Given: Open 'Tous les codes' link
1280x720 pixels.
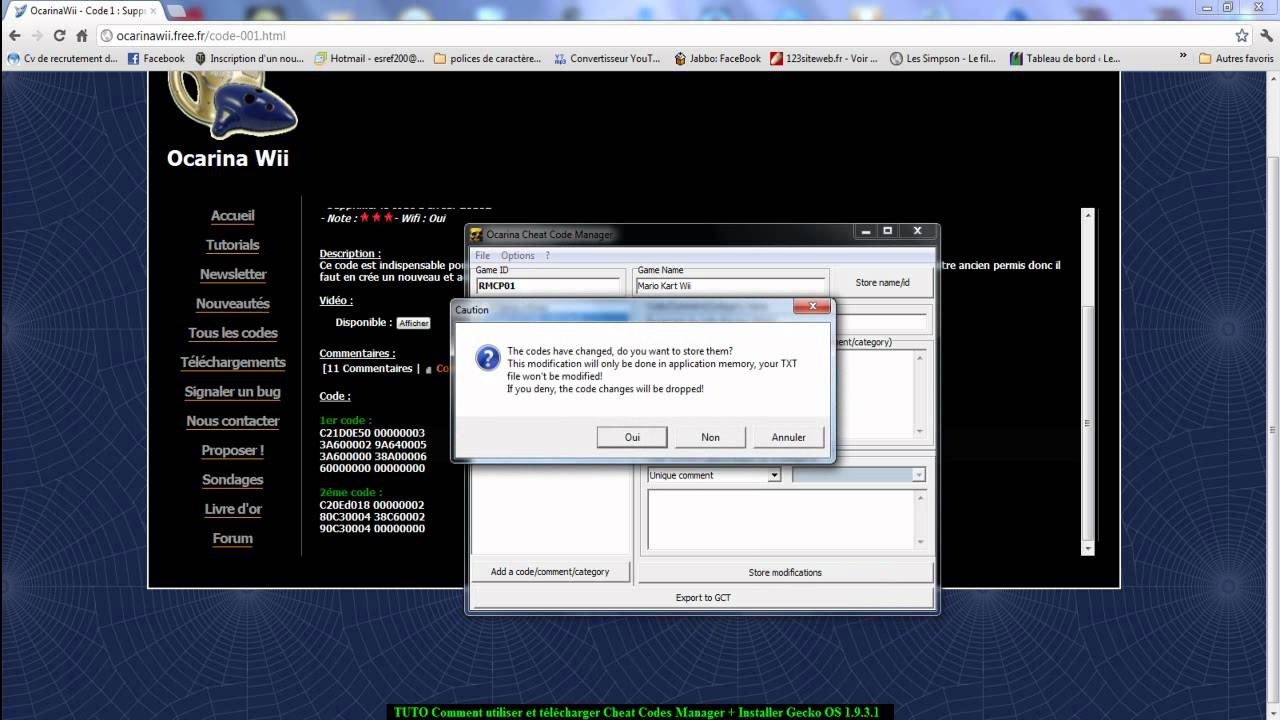Looking at the screenshot, I should (232, 333).
